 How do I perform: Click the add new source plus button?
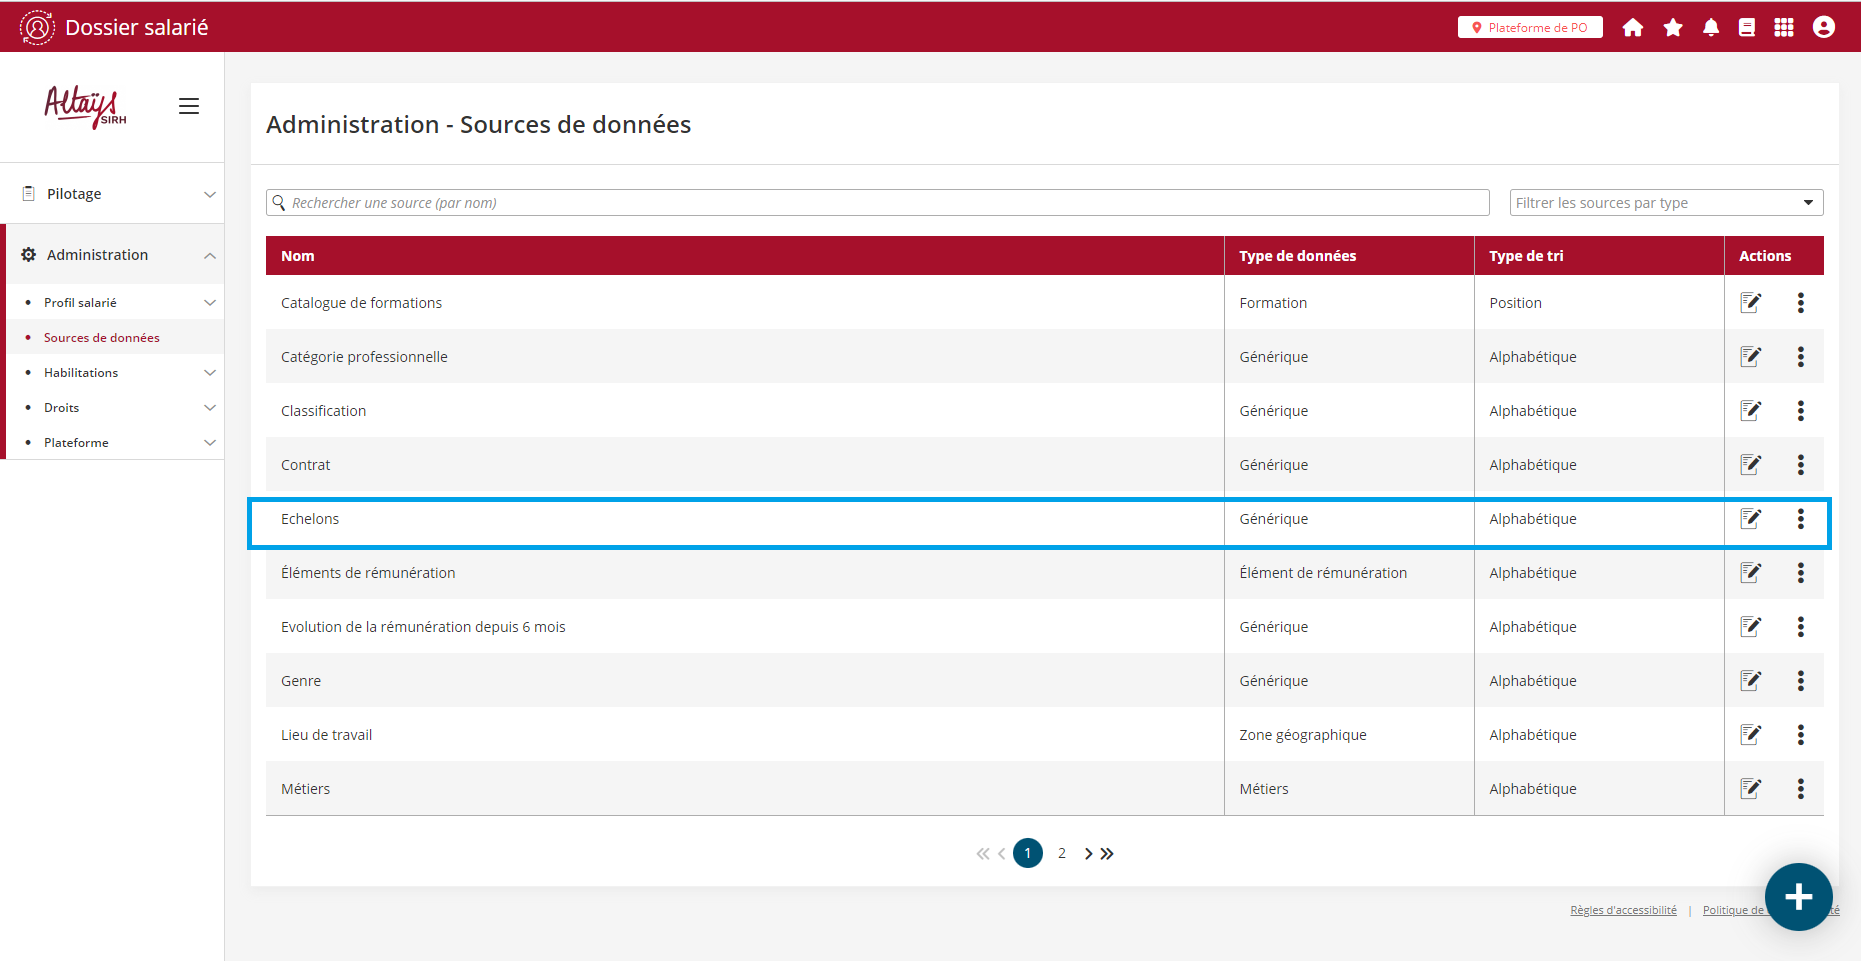click(1798, 897)
